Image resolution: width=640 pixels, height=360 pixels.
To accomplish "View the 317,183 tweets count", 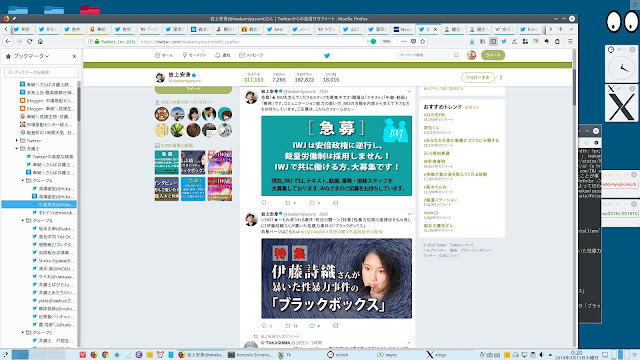I will [x=253, y=78].
